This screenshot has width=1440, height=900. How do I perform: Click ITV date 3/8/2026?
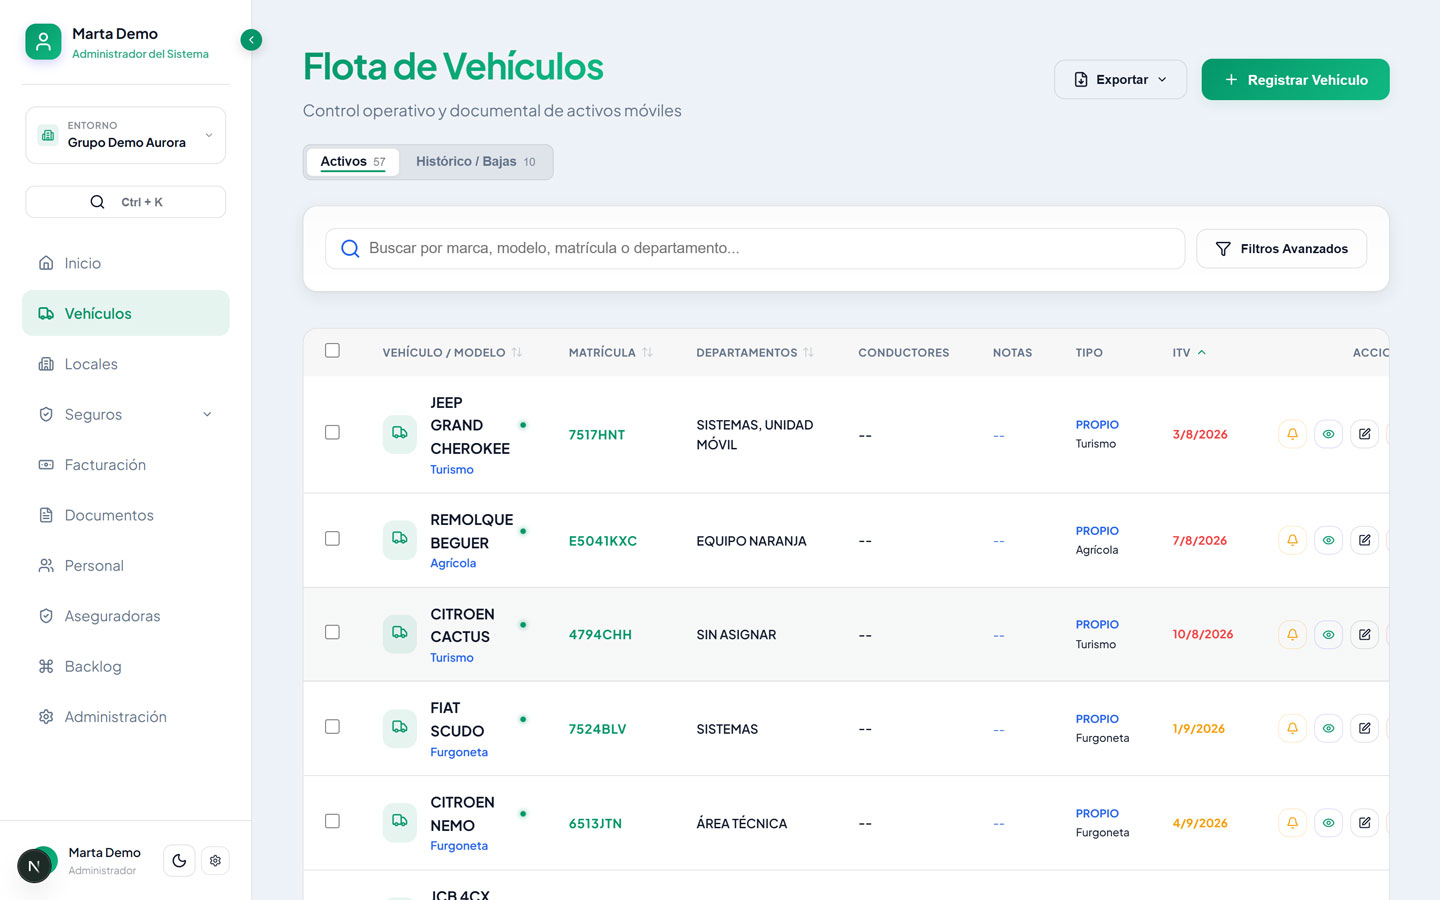pos(1200,435)
